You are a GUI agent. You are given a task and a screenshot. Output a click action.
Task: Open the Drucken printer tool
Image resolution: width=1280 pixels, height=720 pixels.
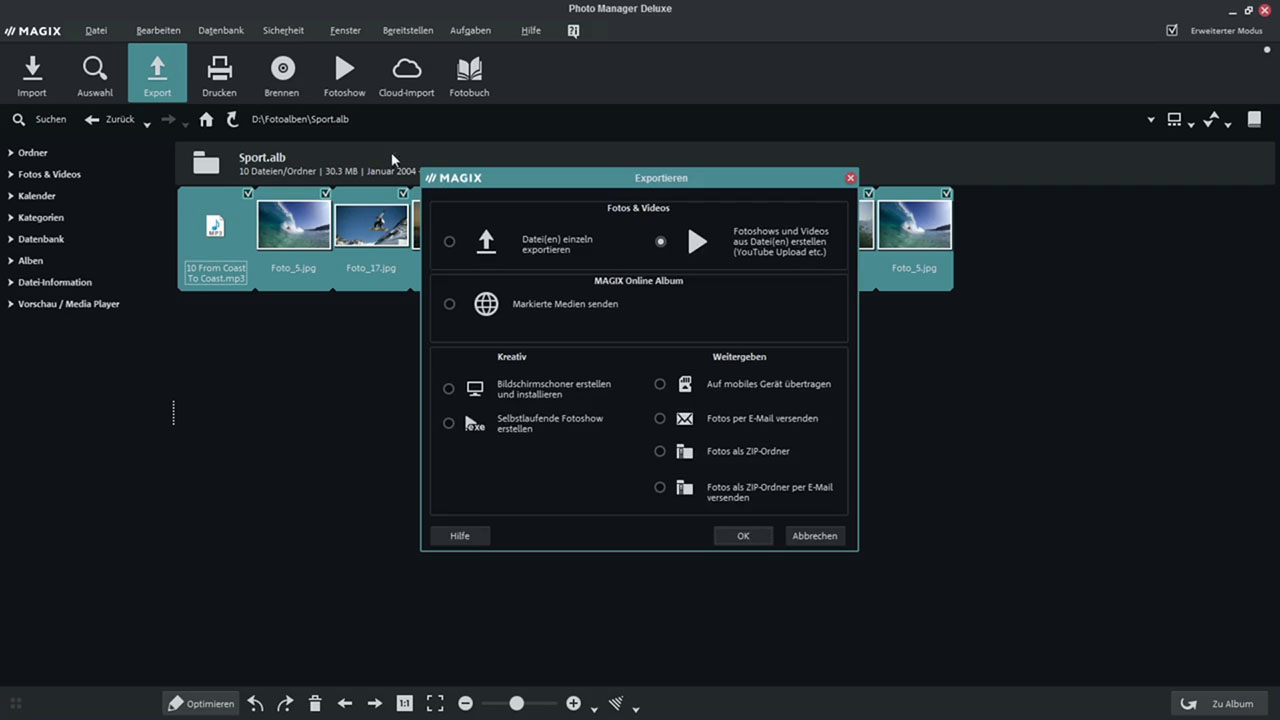(x=219, y=74)
